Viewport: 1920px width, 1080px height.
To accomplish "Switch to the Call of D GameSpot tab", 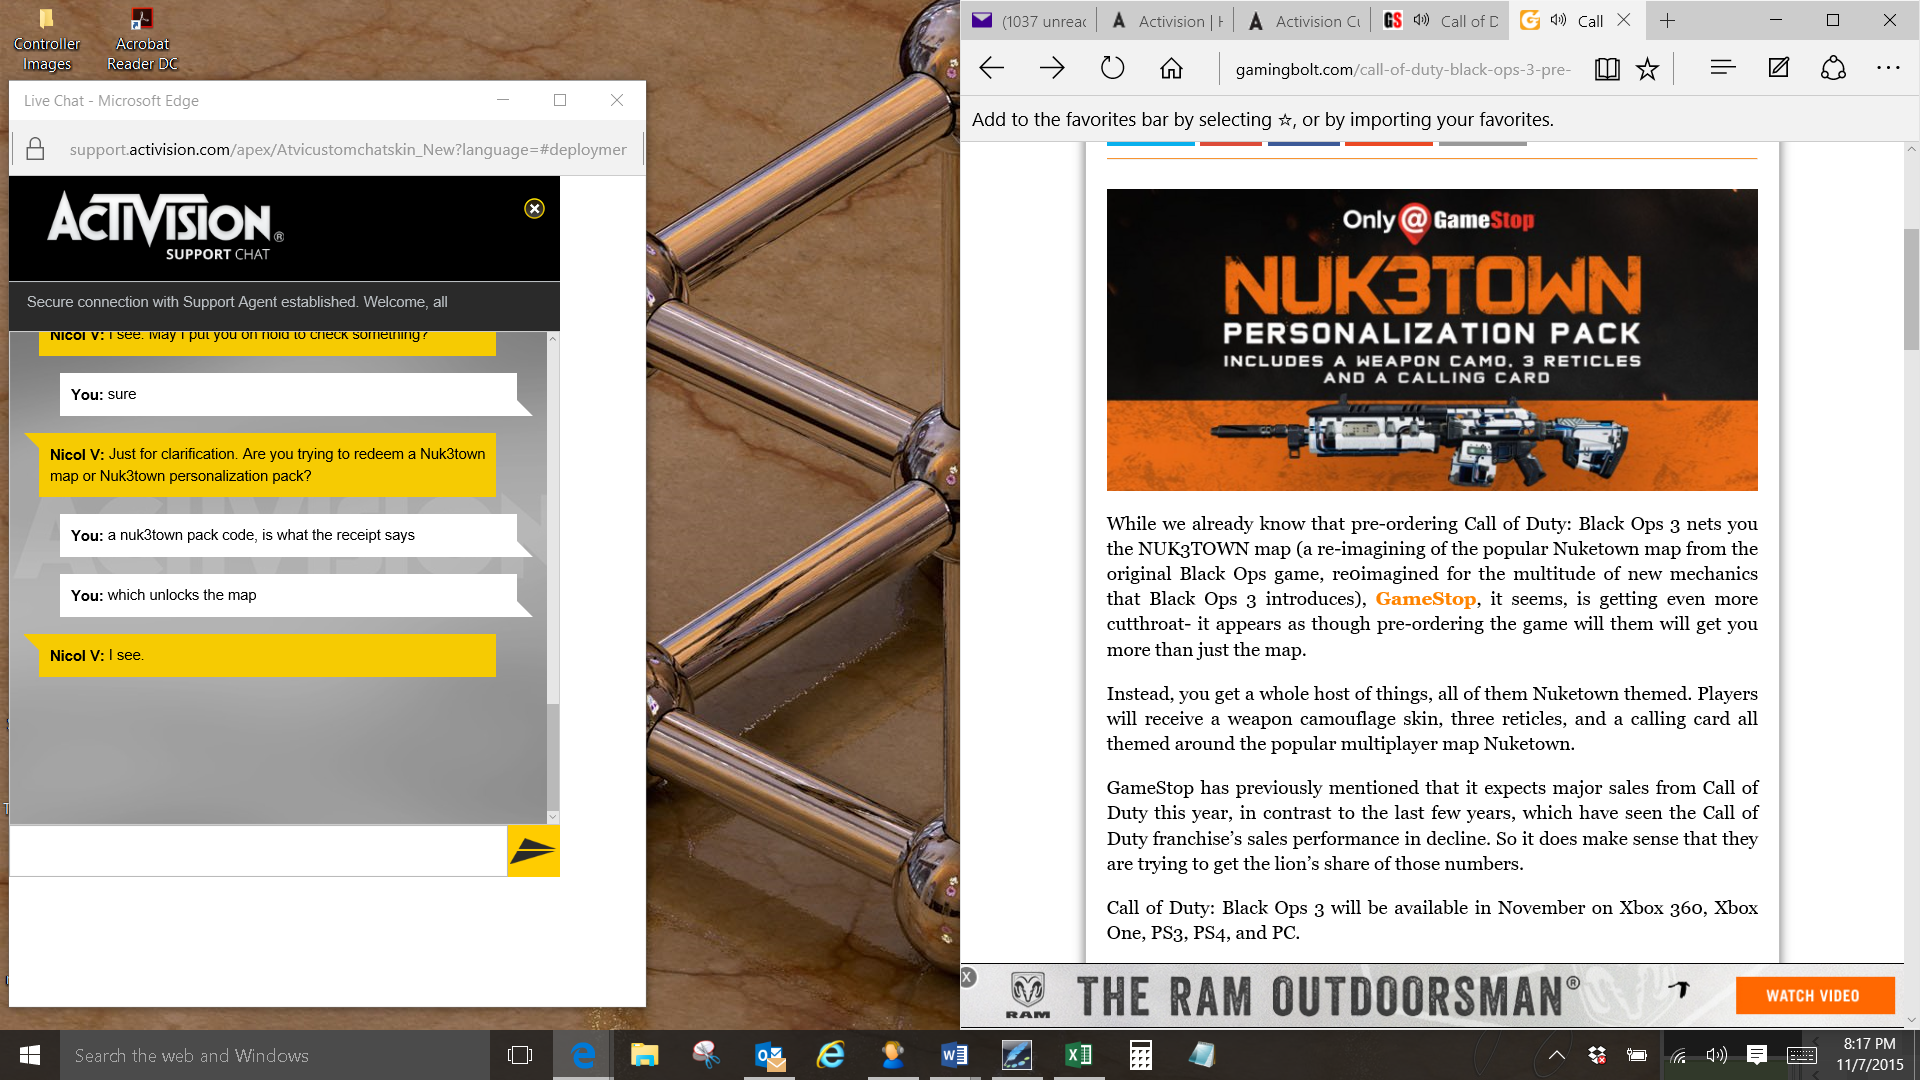I will point(1440,21).
